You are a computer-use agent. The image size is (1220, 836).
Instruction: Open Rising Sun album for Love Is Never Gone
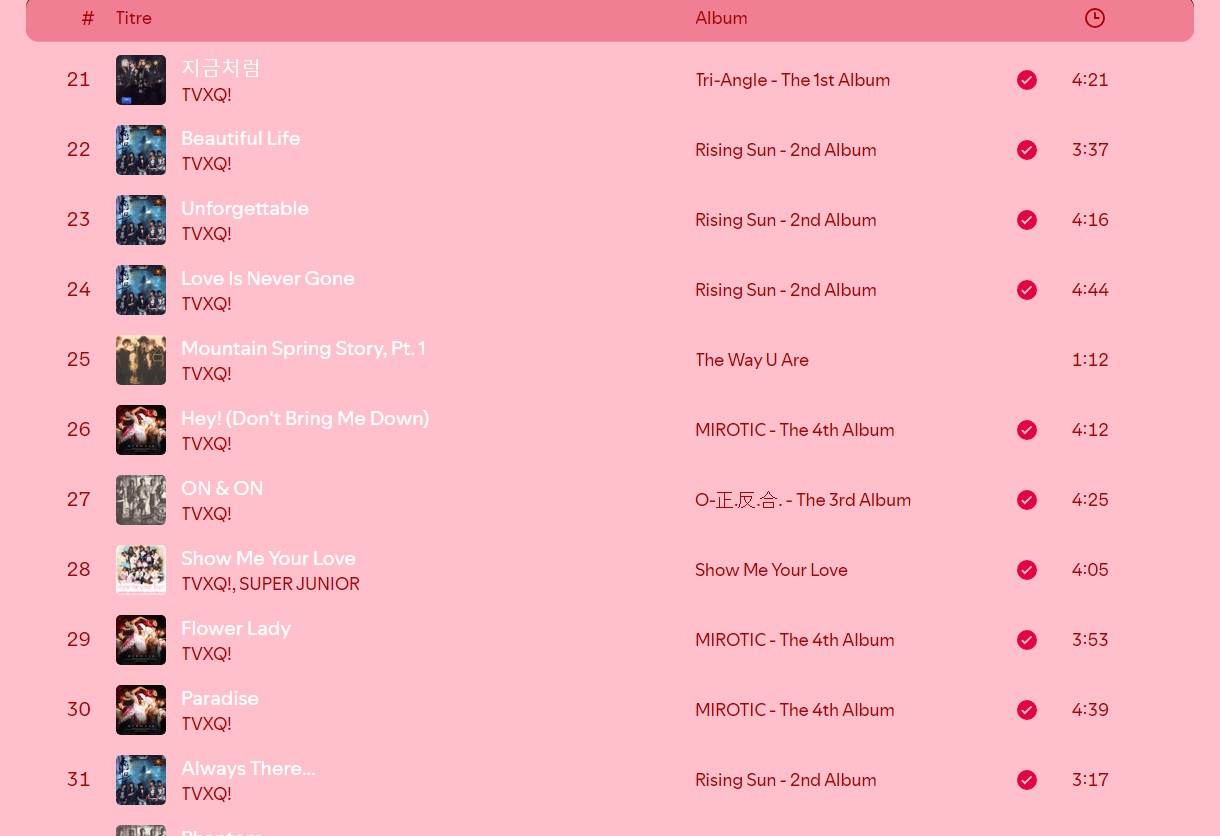pos(786,290)
